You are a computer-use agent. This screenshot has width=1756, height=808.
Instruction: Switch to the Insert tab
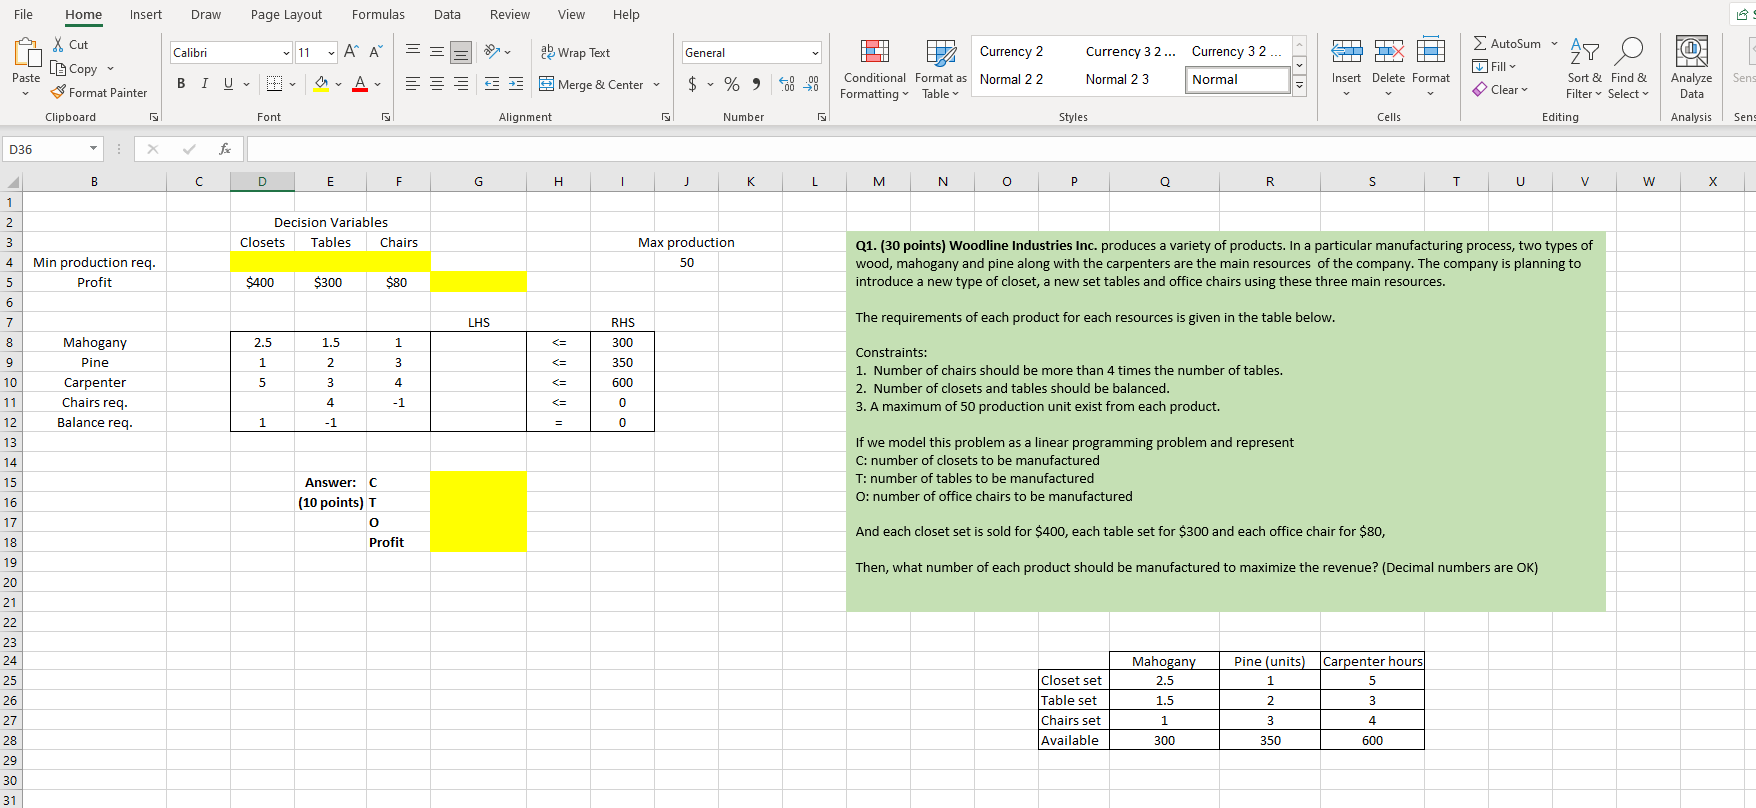pos(146,14)
